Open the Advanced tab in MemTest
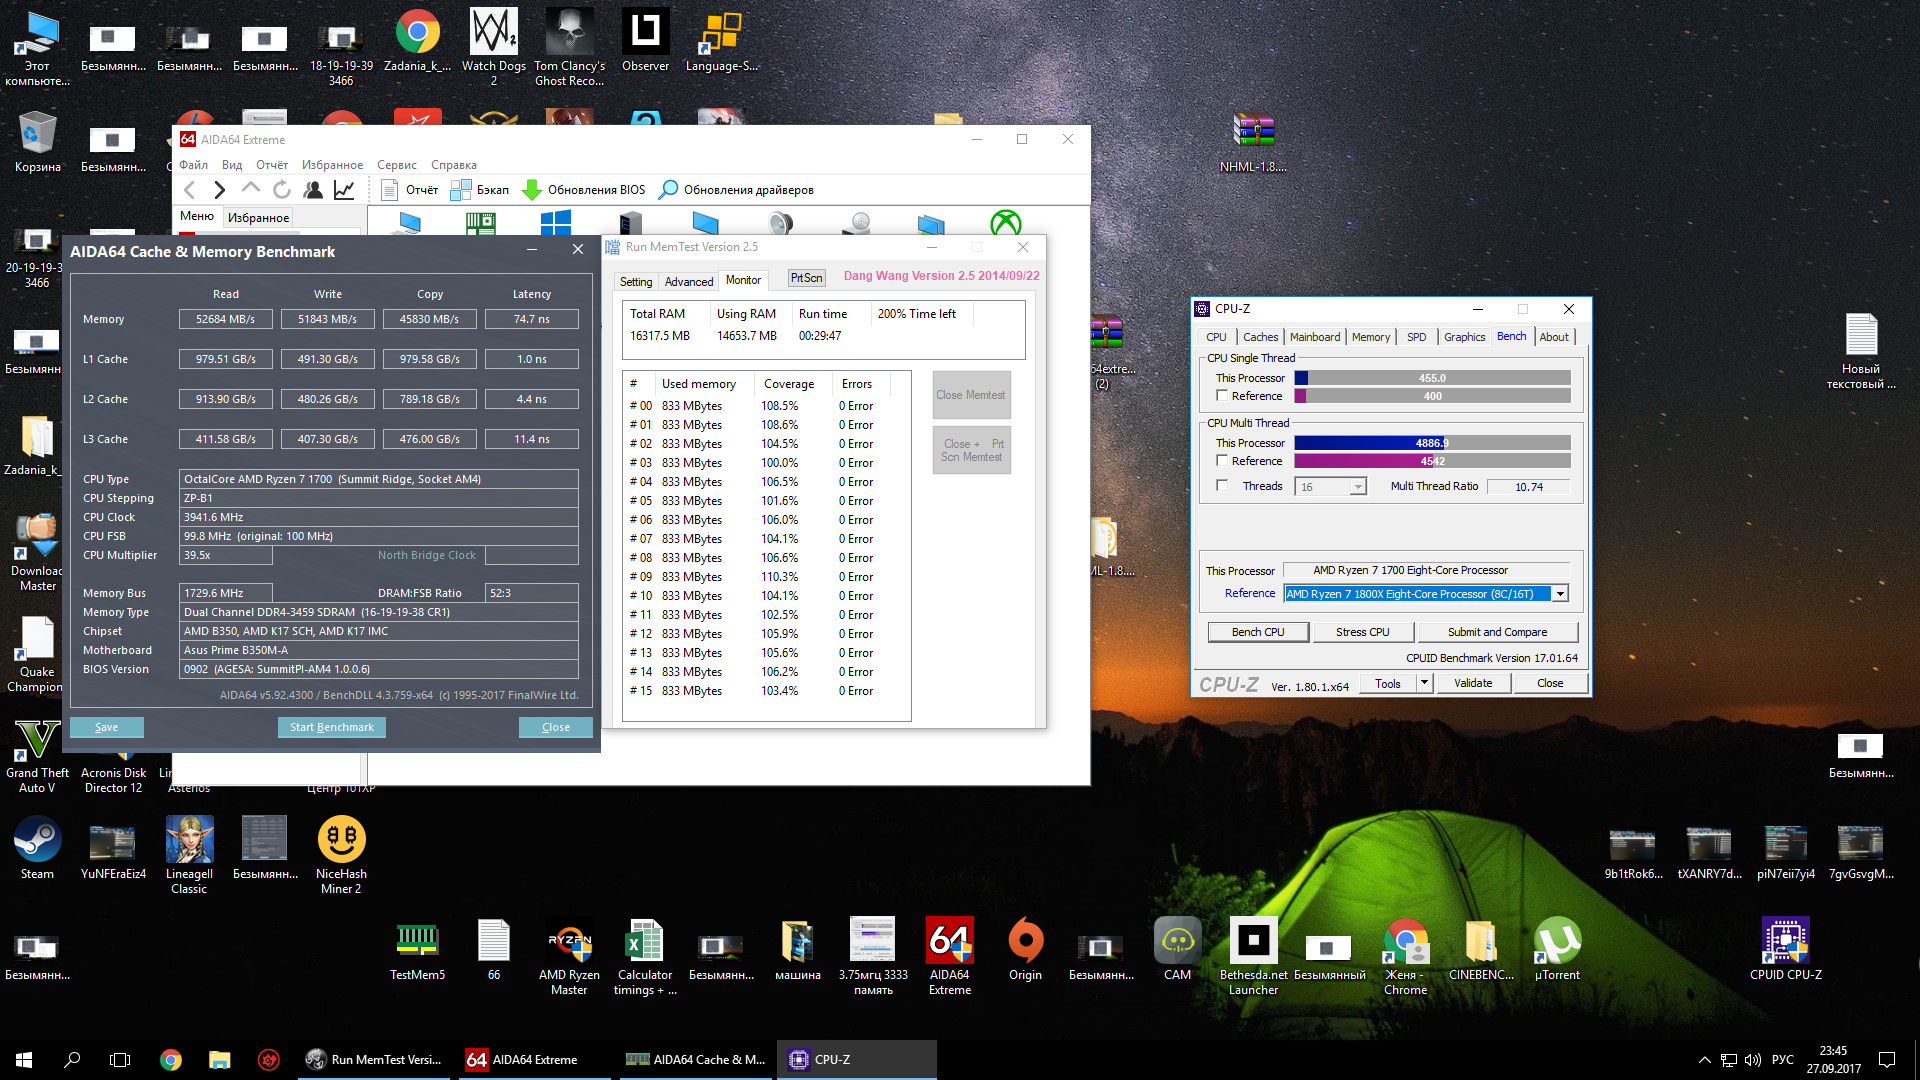This screenshot has width=1920, height=1080. click(689, 282)
